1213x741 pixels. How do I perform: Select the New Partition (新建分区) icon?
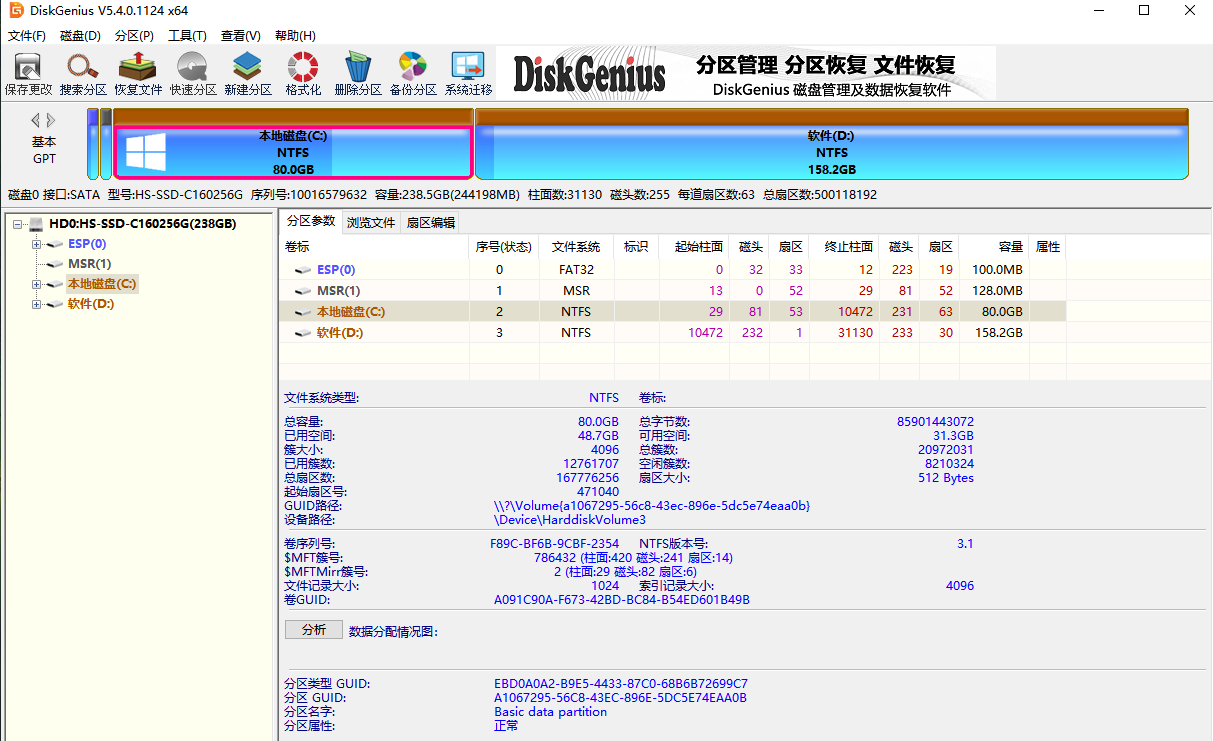click(248, 73)
